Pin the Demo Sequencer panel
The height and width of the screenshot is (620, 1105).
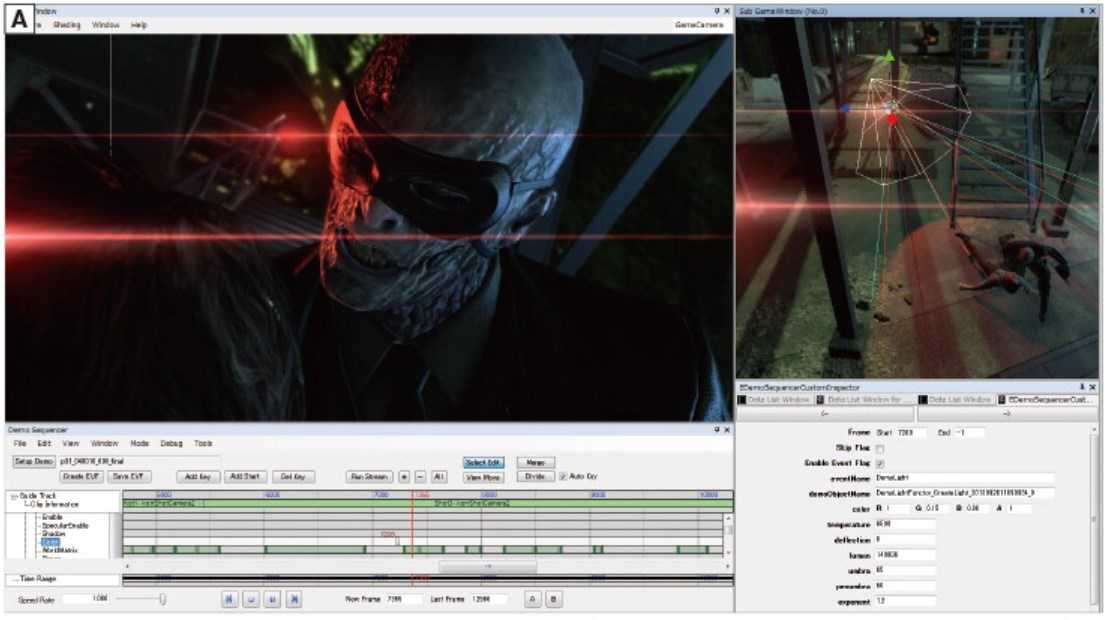point(717,429)
